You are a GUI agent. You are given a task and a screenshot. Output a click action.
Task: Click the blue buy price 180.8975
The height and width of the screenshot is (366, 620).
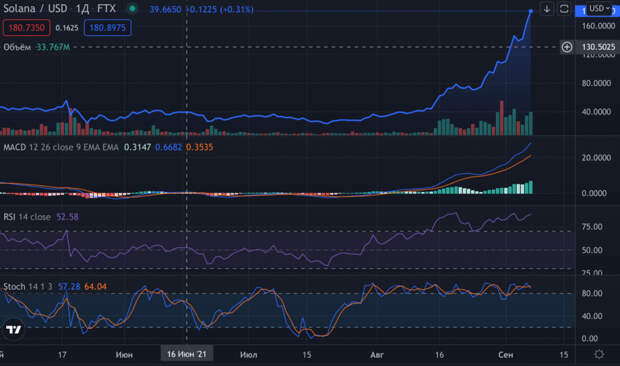pos(108,28)
